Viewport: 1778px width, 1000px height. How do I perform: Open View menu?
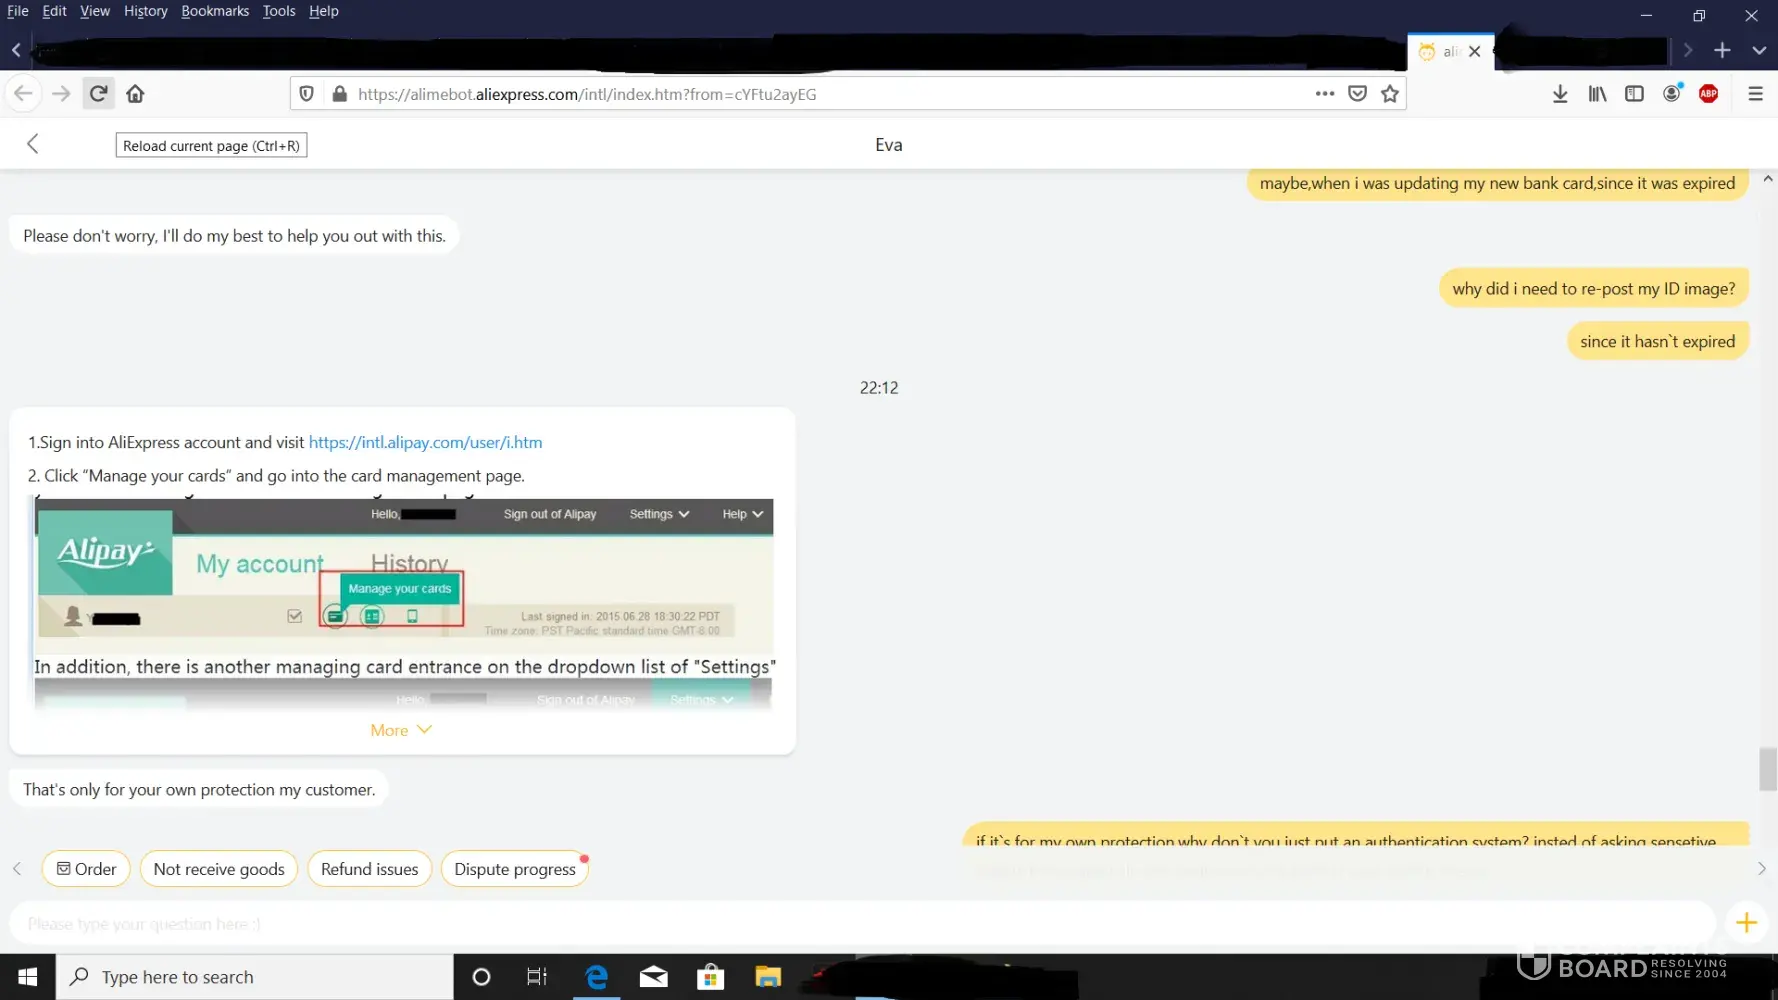(x=95, y=11)
